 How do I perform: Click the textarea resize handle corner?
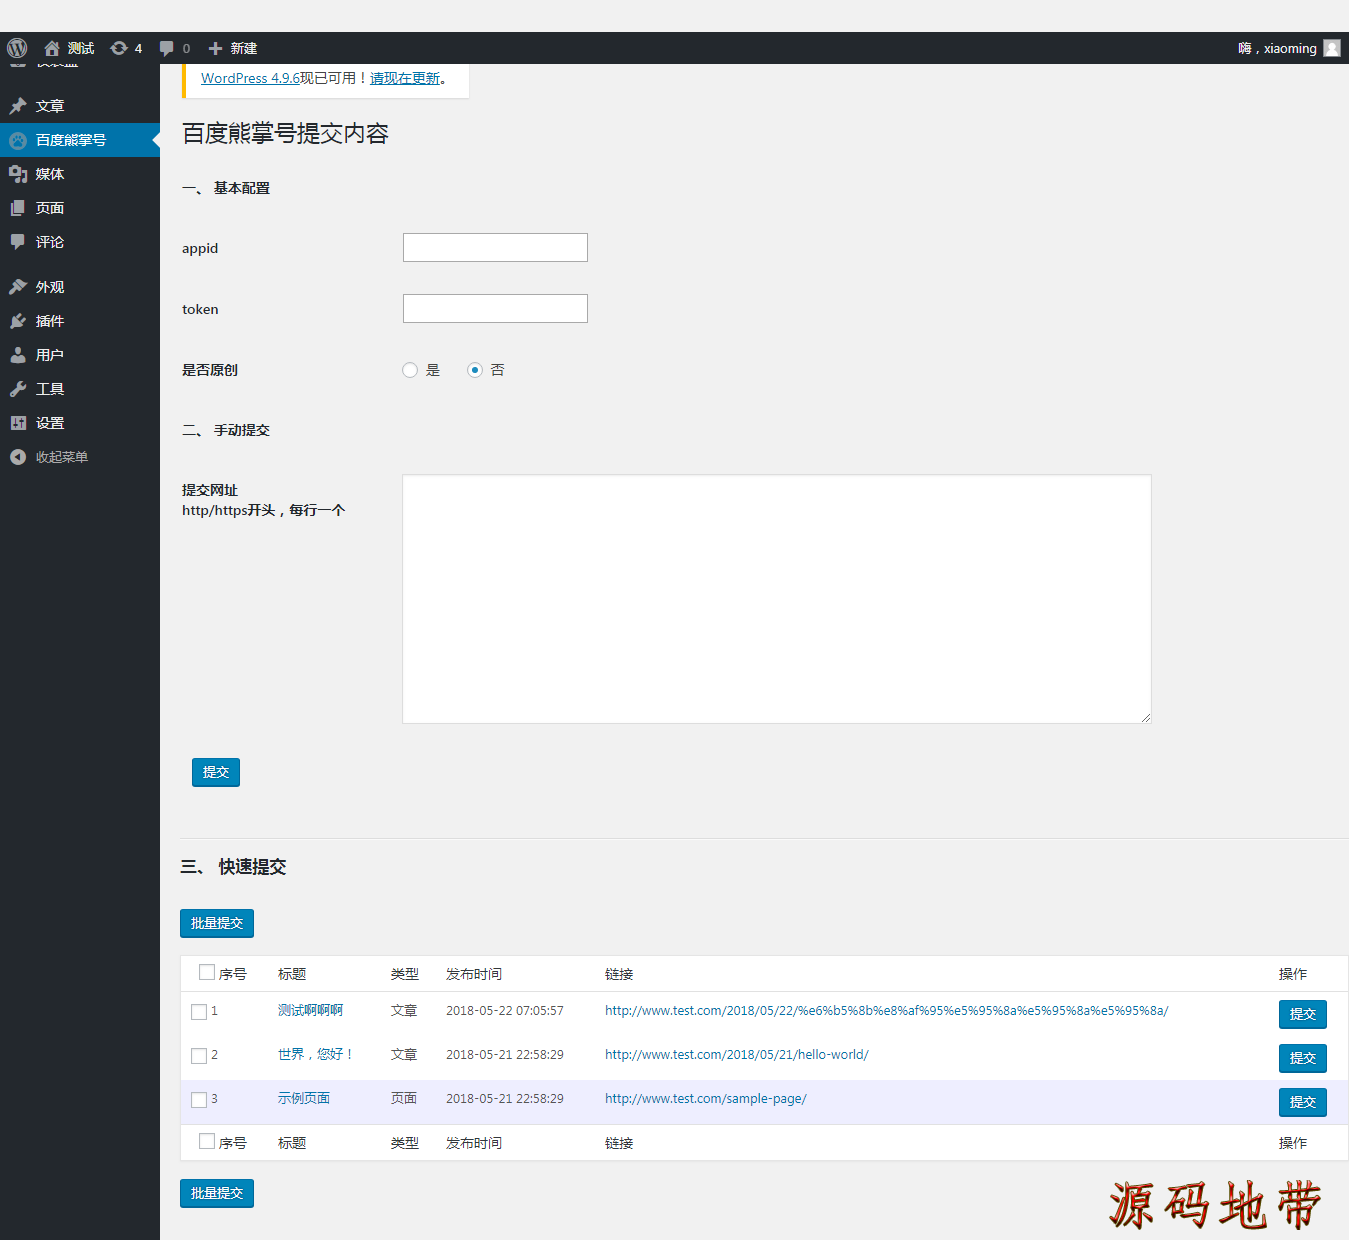[1145, 717]
